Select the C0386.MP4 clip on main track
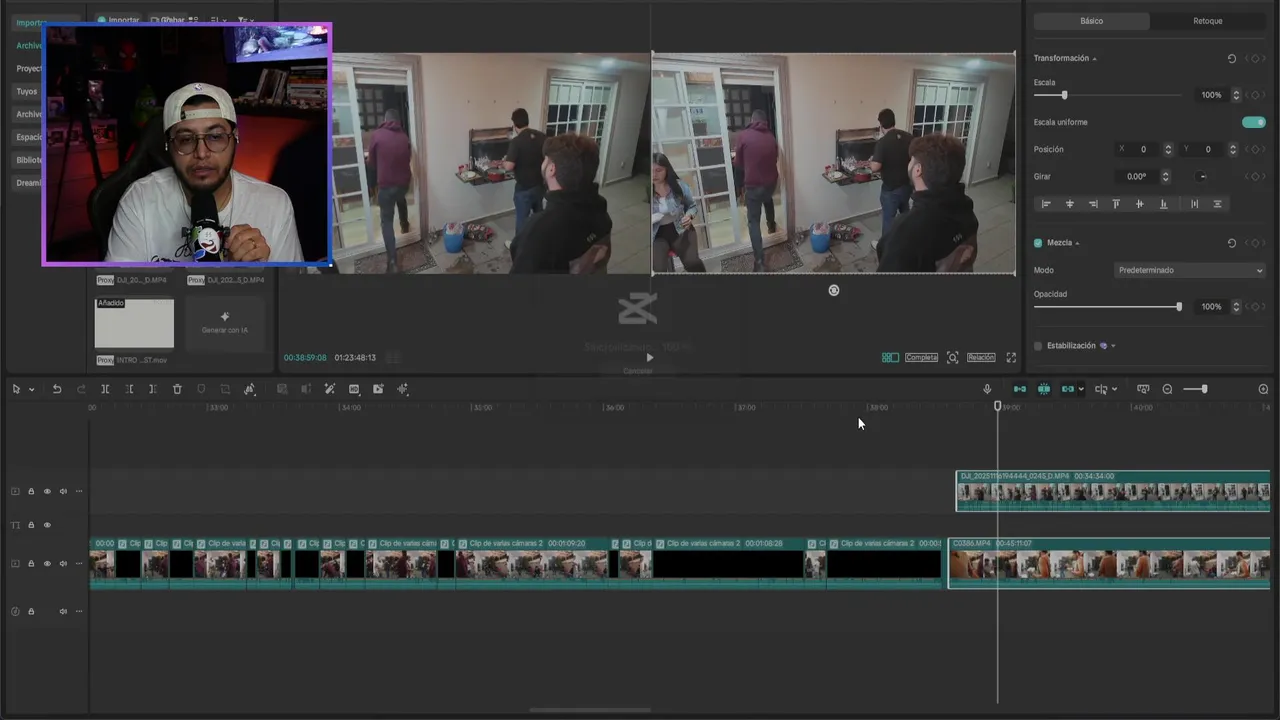This screenshot has height=720, width=1280. [x=1109, y=563]
